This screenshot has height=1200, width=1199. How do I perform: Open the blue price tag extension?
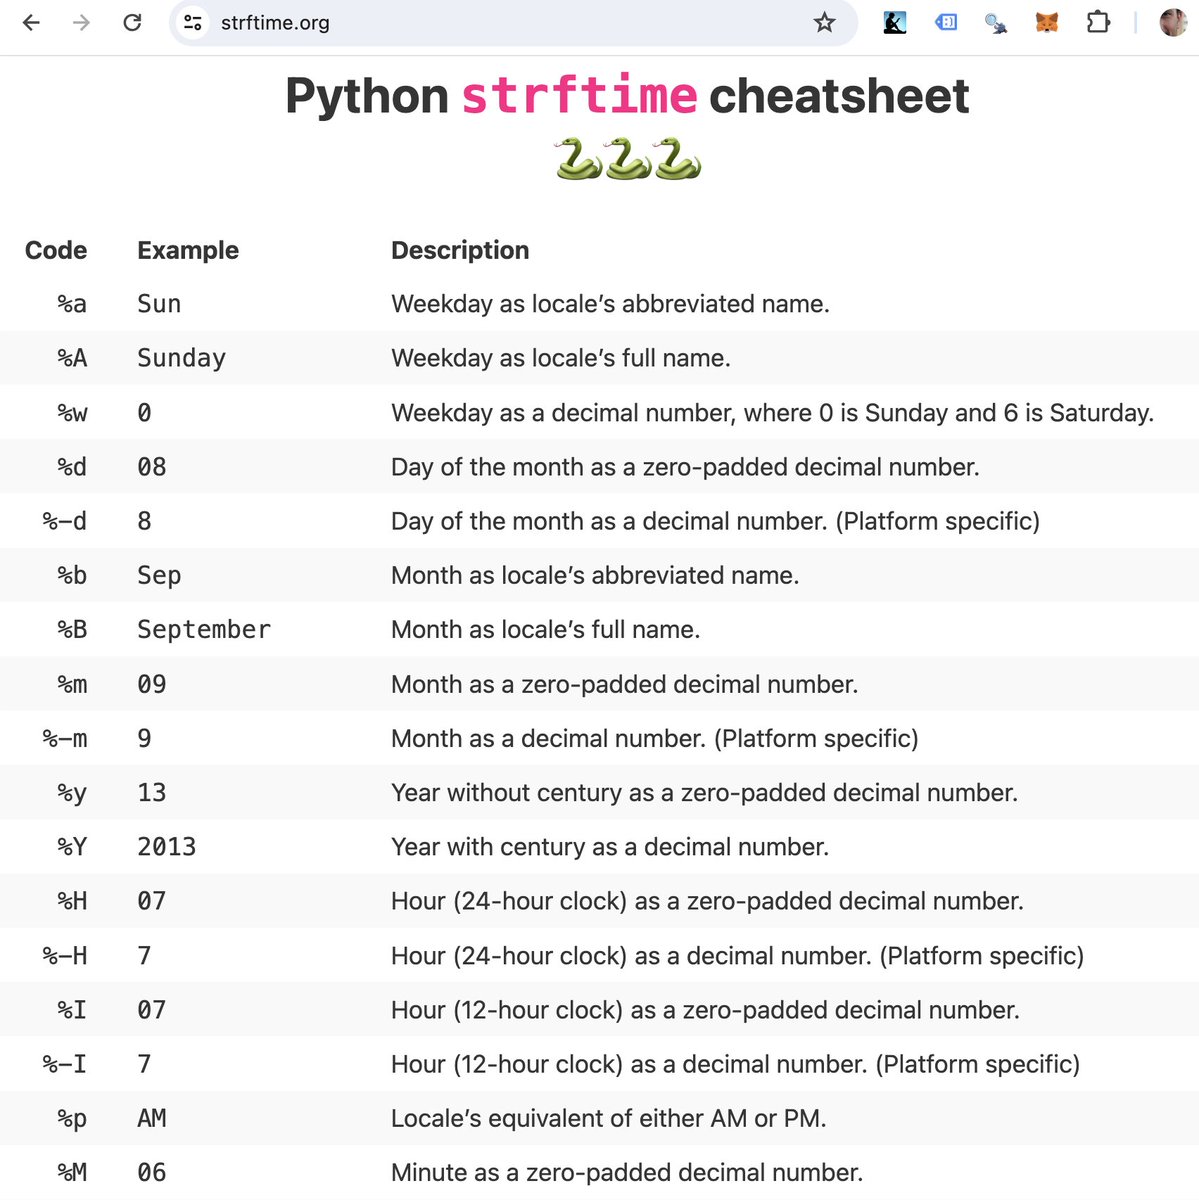pyautogui.click(x=945, y=22)
